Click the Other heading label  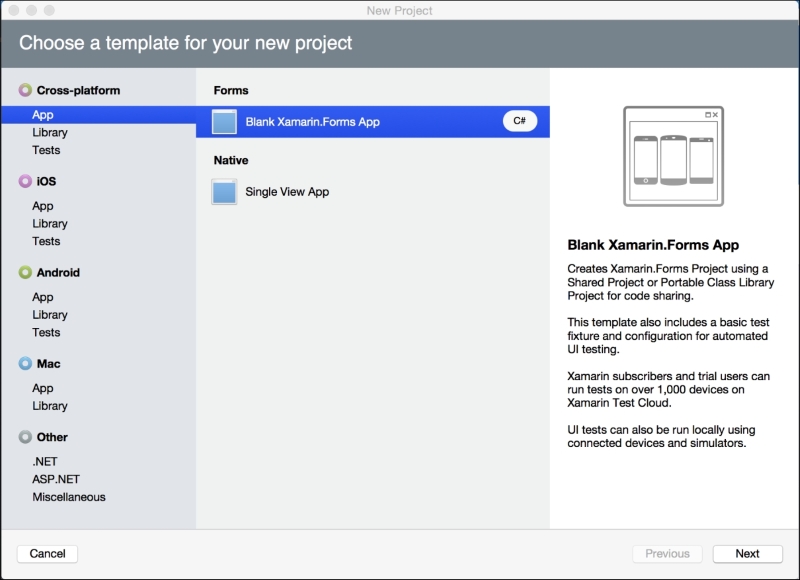(x=52, y=437)
